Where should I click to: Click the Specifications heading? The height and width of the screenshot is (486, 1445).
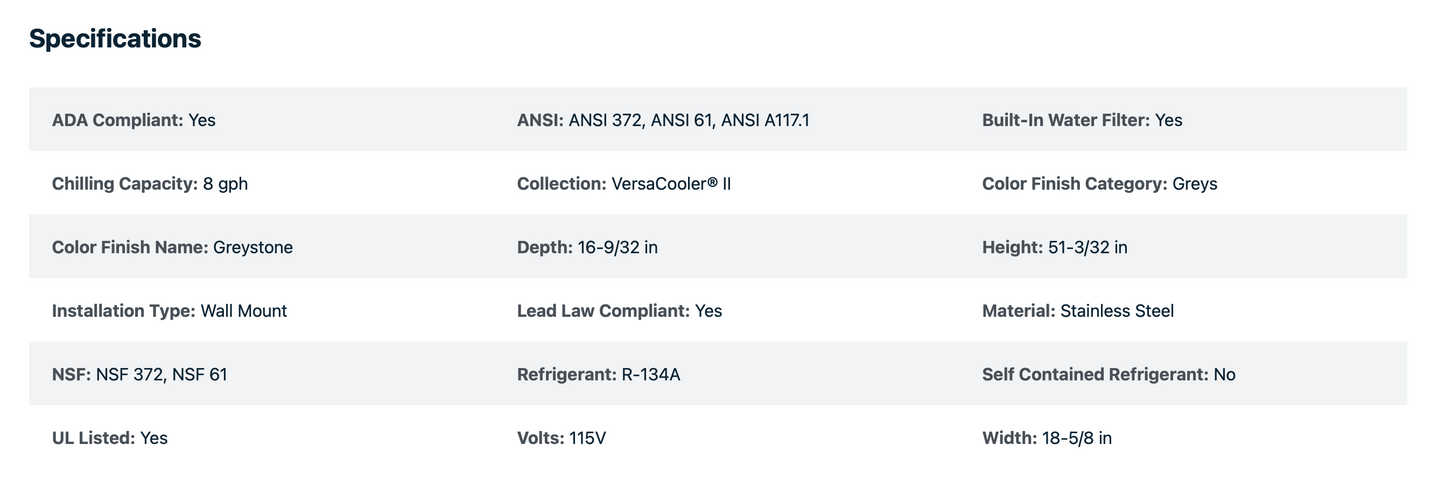click(x=115, y=39)
